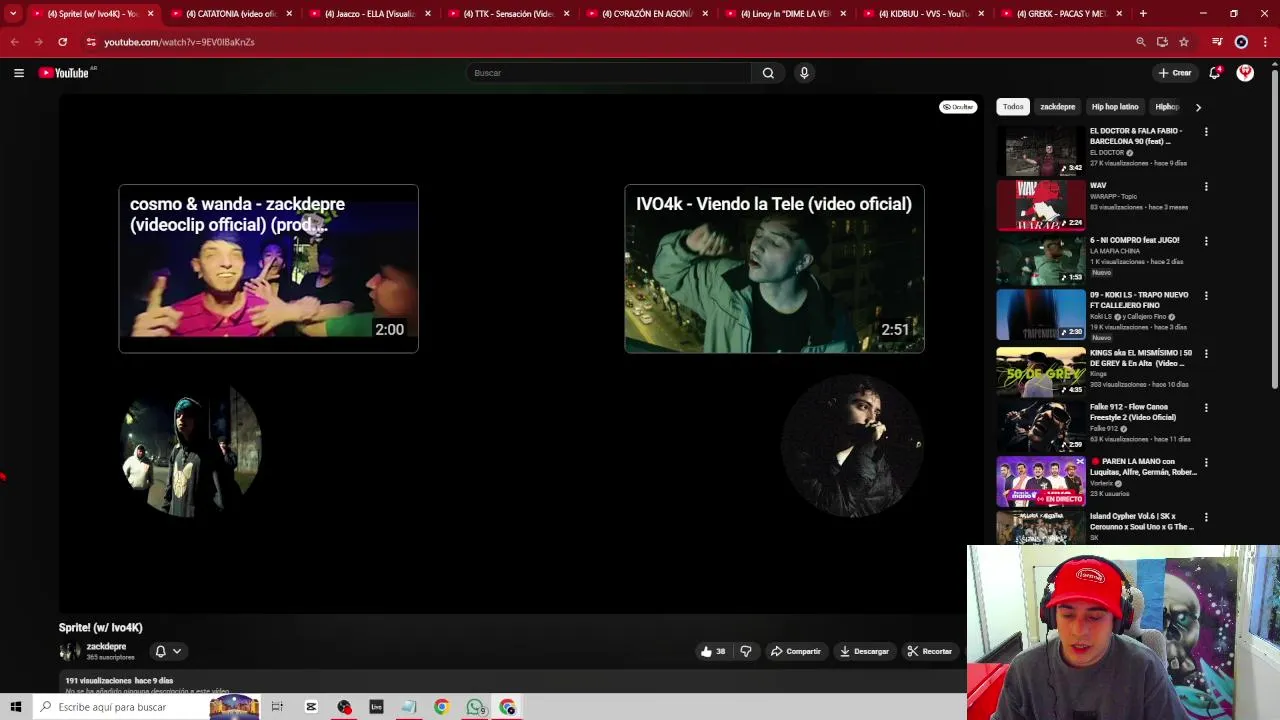Open the Chrome profile icon

click(x=1241, y=42)
